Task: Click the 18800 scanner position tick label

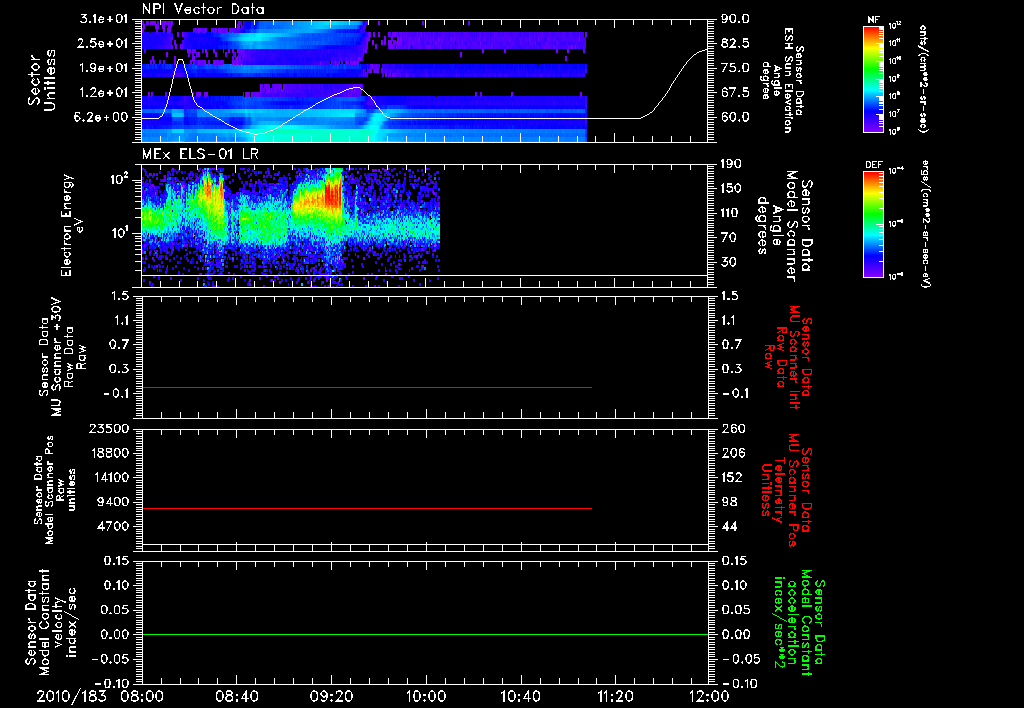Action: pos(109,453)
